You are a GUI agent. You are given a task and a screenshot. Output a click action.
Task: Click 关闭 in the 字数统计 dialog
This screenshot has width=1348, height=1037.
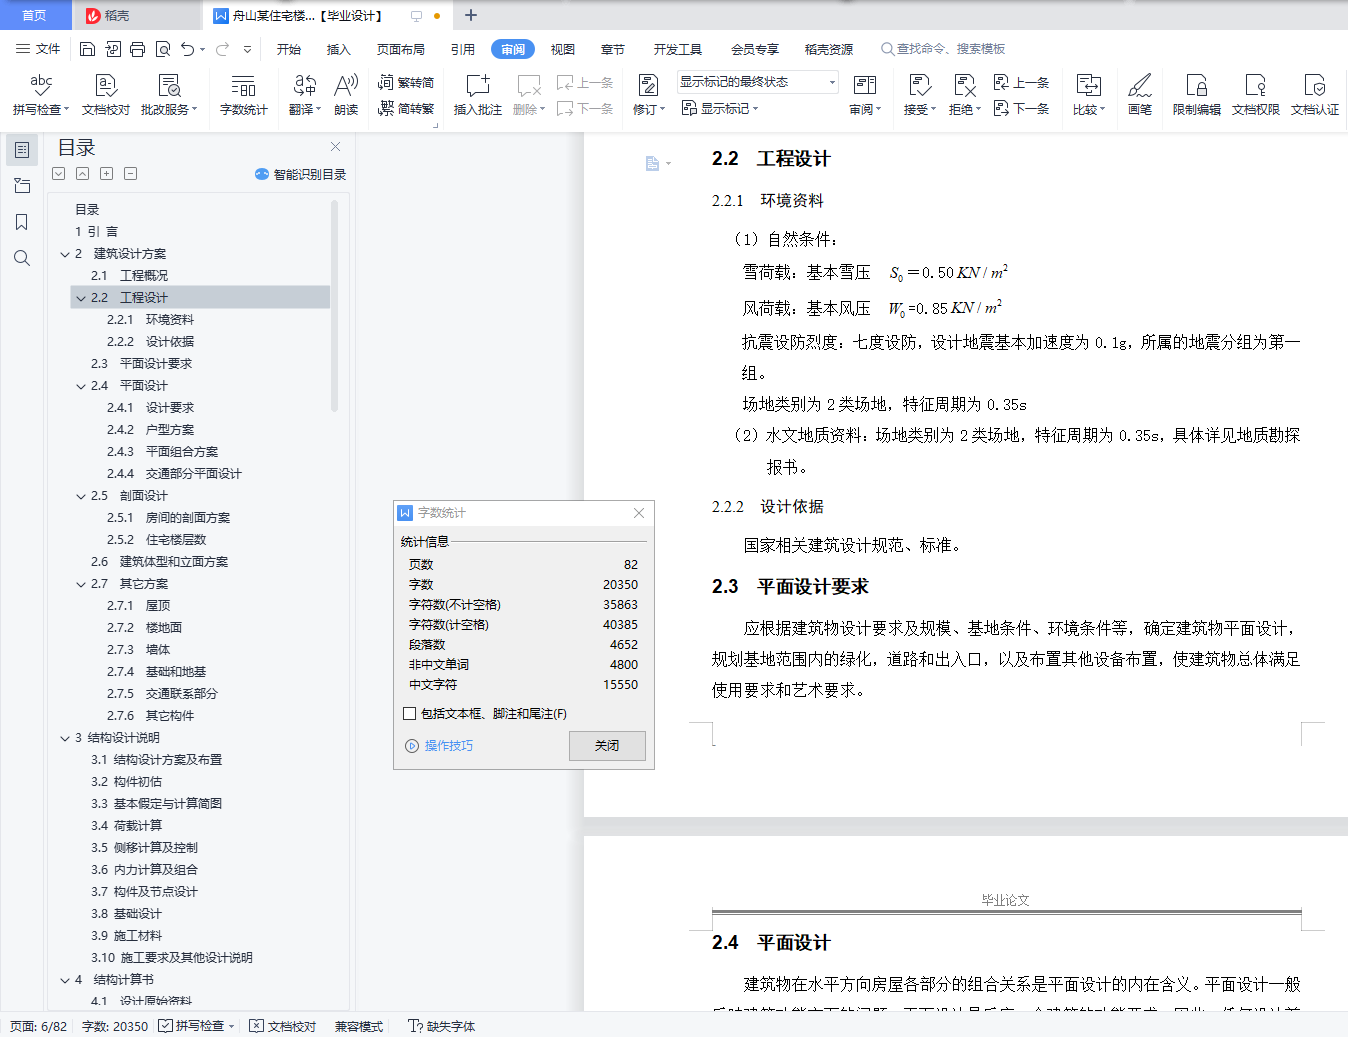coord(607,746)
